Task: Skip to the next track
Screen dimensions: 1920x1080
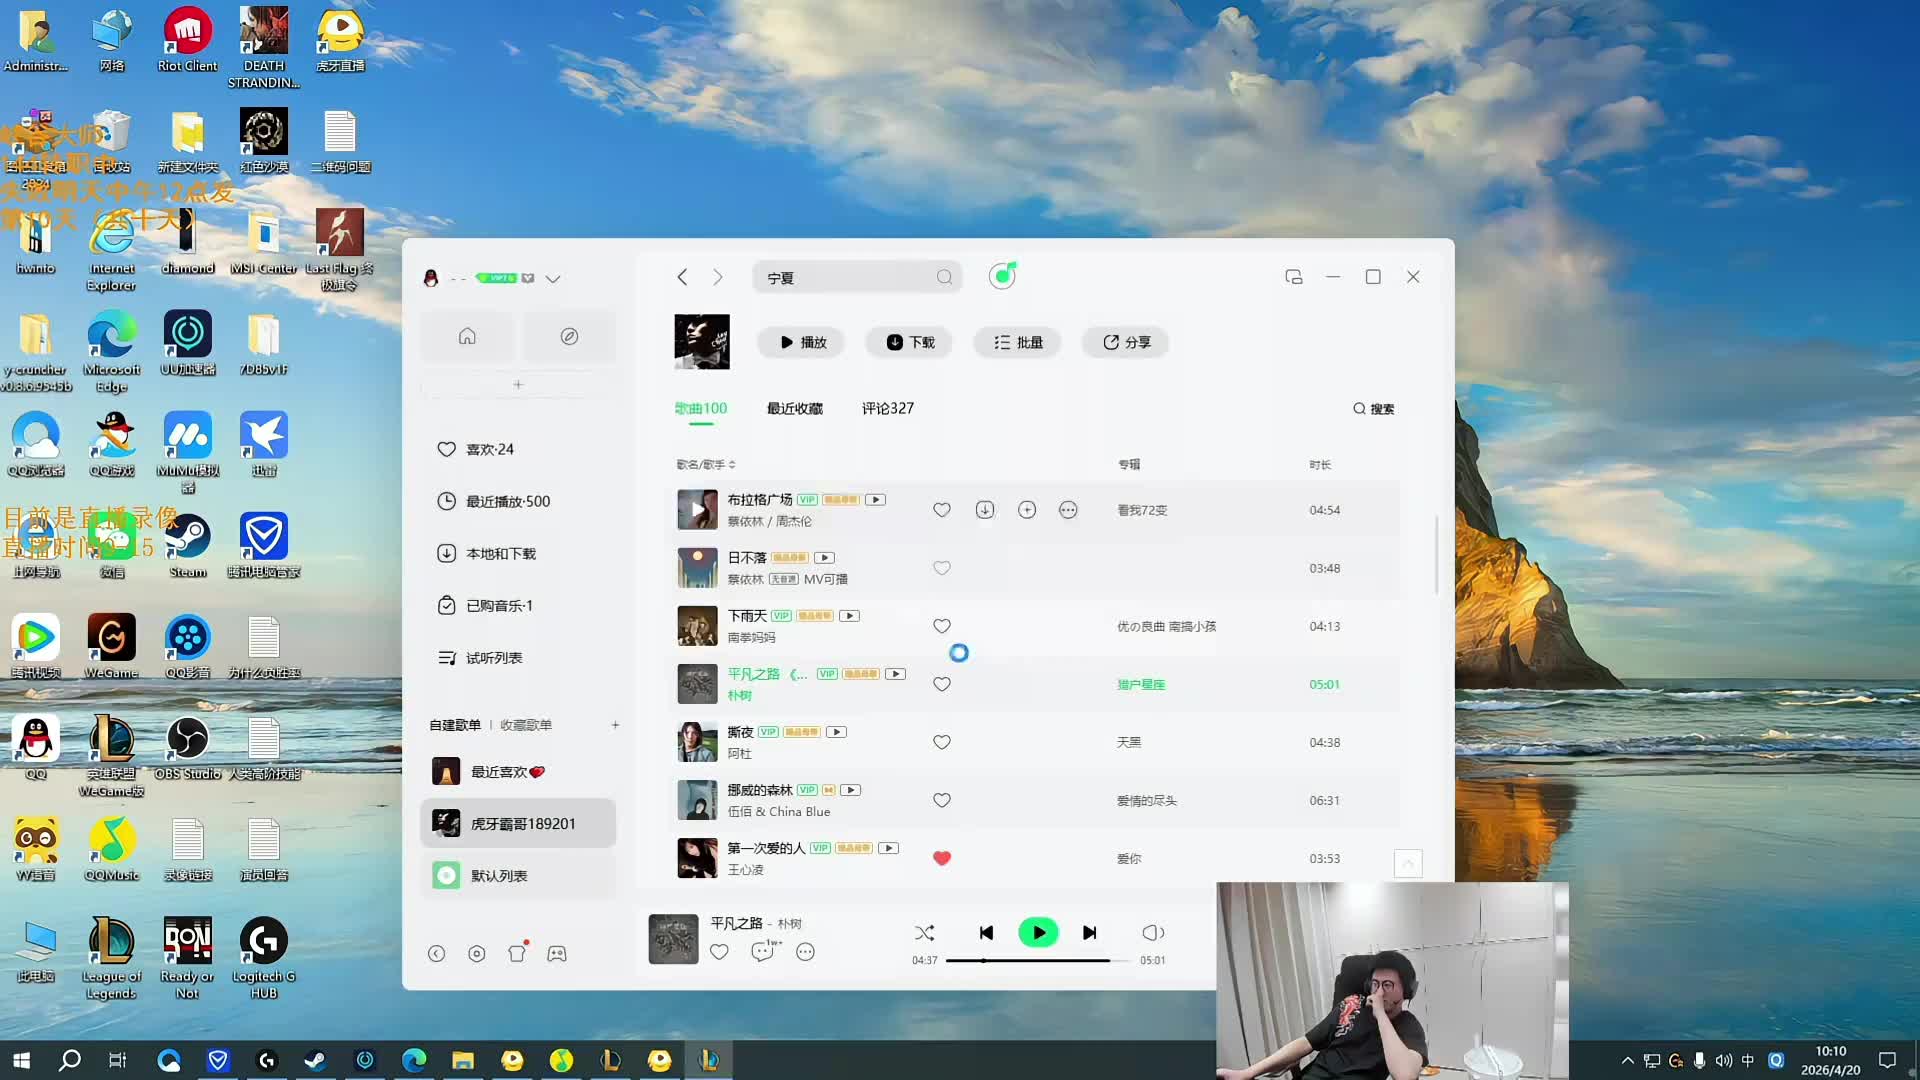Action: tap(1090, 933)
